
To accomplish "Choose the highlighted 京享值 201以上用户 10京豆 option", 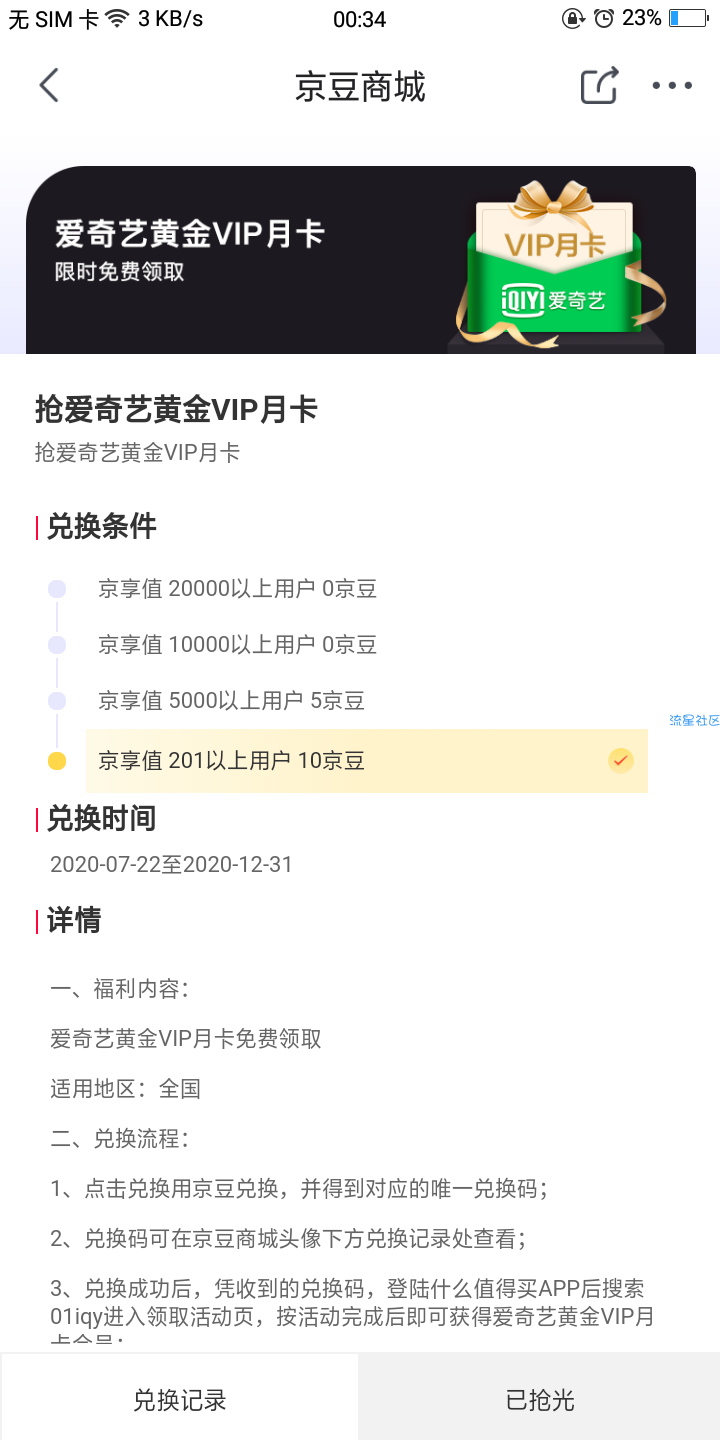I will (367, 761).
